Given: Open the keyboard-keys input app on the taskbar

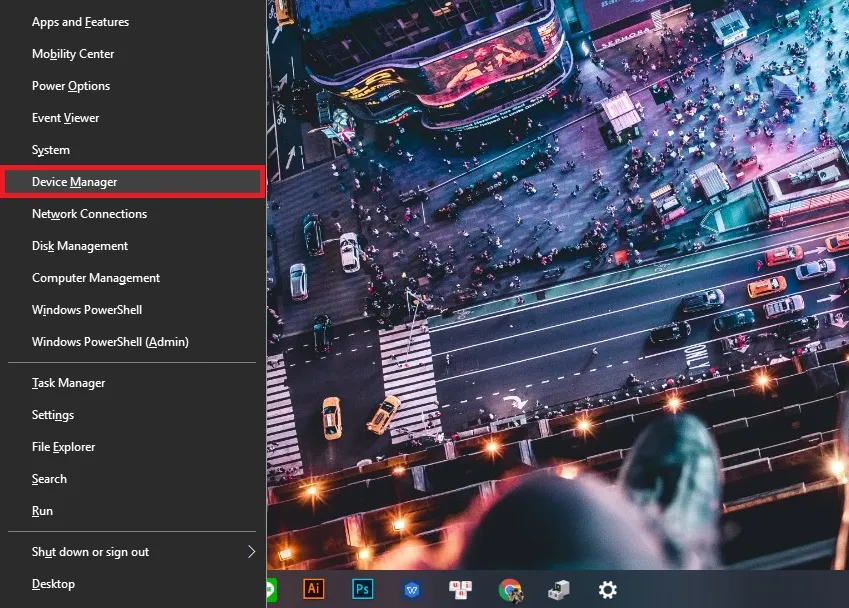Looking at the screenshot, I should 459,590.
